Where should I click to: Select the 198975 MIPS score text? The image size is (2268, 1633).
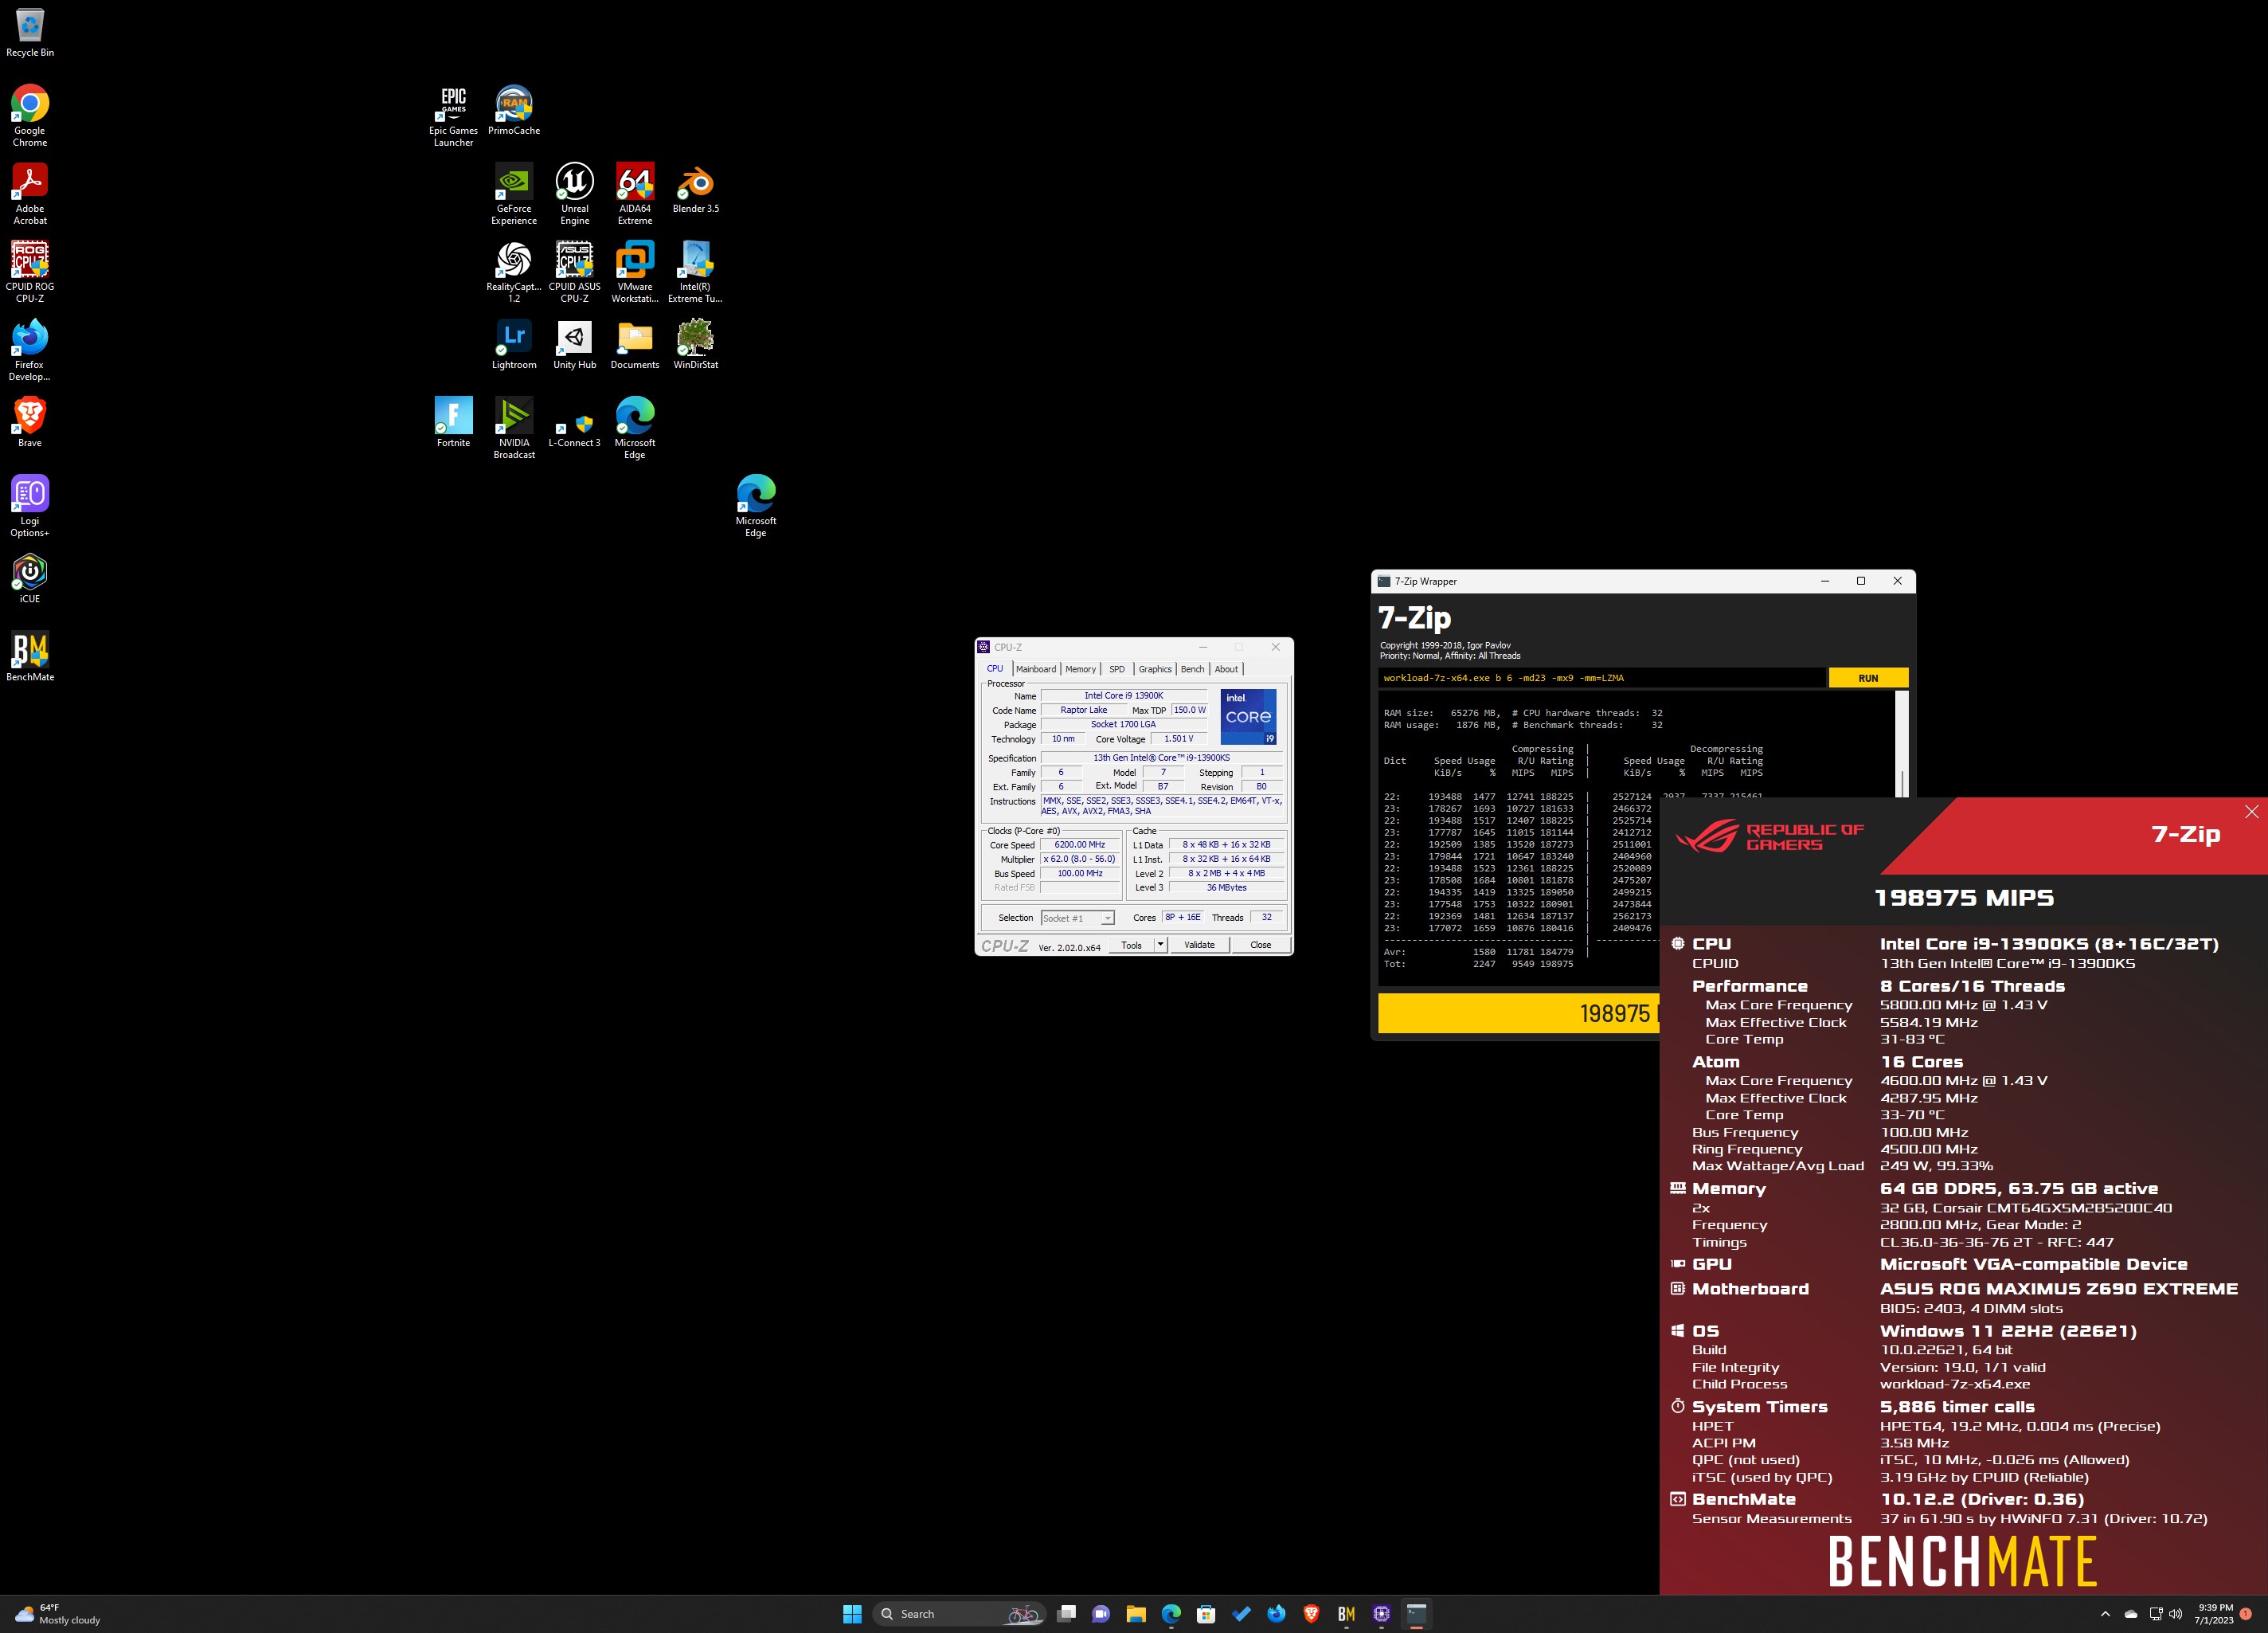(x=1963, y=897)
